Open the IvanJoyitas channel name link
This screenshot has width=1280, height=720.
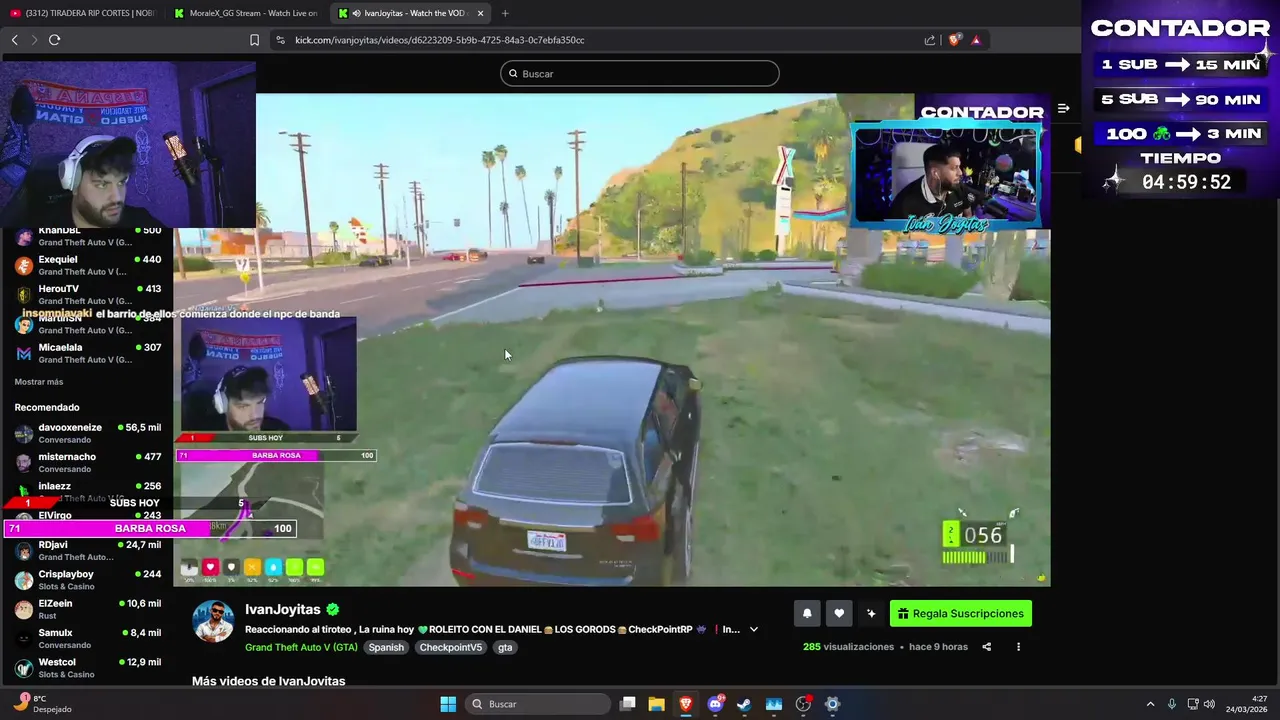click(283, 609)
